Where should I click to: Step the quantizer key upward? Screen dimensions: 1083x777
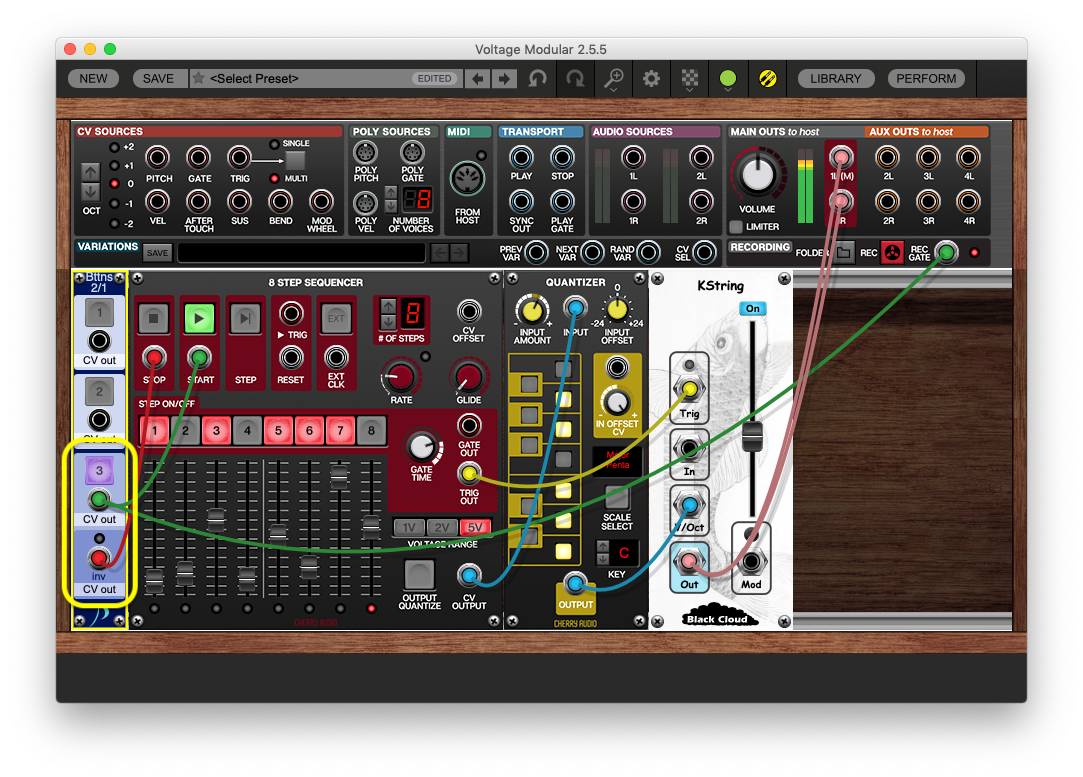(x=602, y=546)
